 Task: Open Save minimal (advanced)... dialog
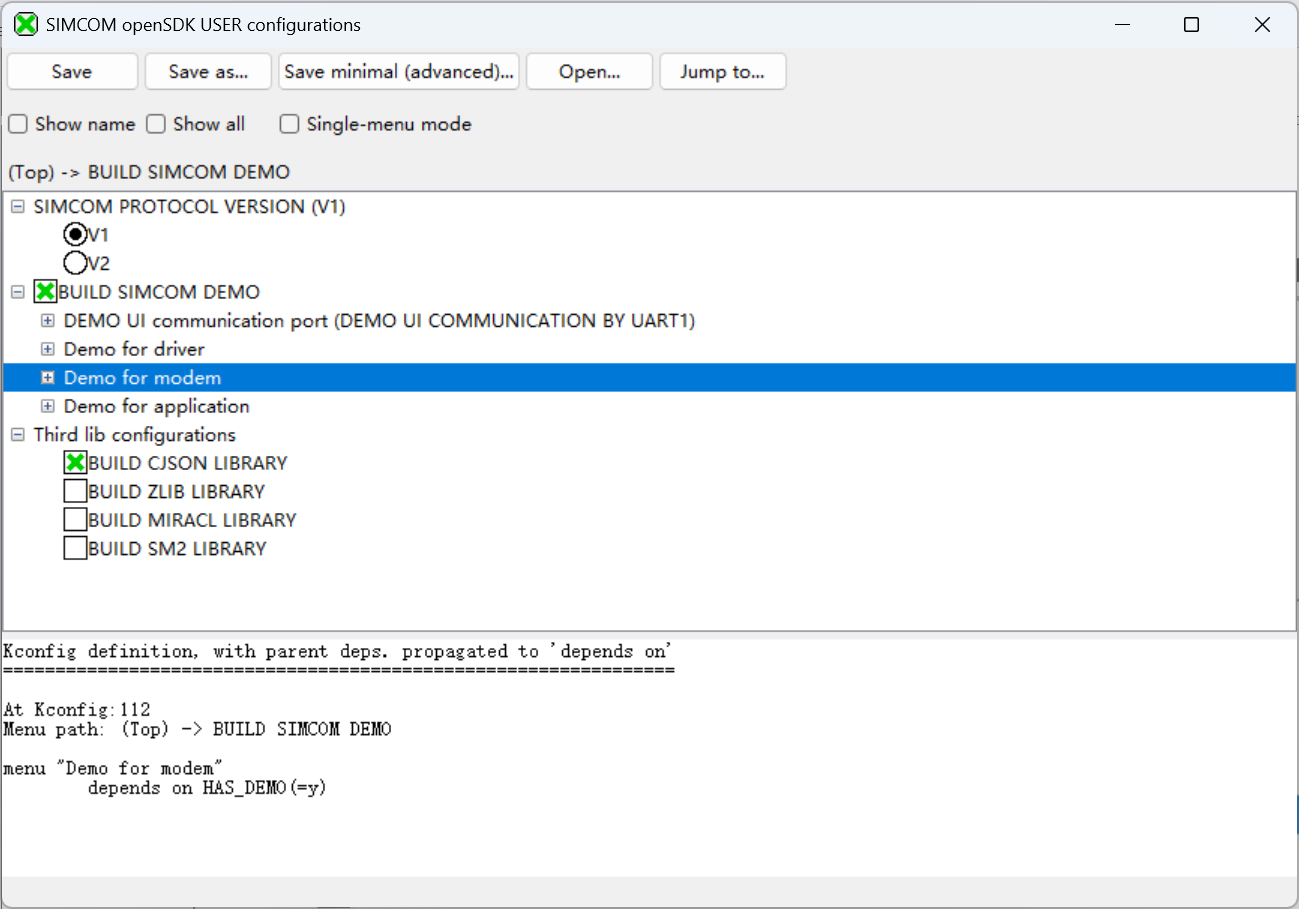pyautogui.click(x=399, y=72)
